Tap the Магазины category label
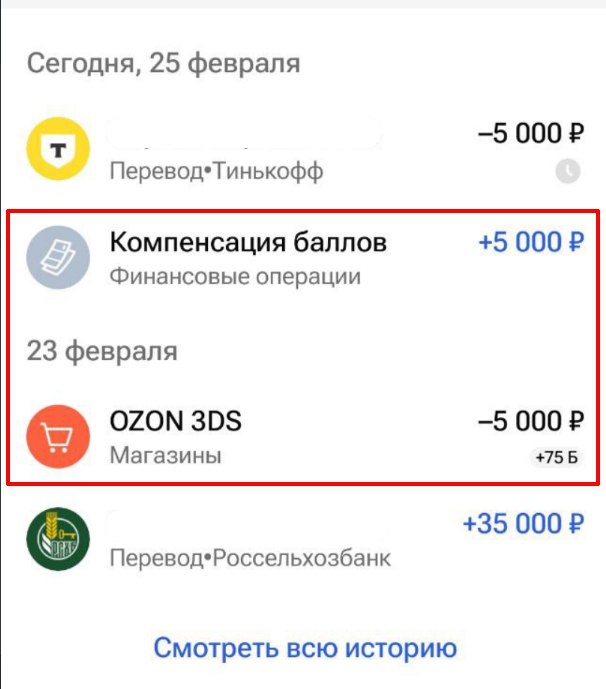 (165, 455)
